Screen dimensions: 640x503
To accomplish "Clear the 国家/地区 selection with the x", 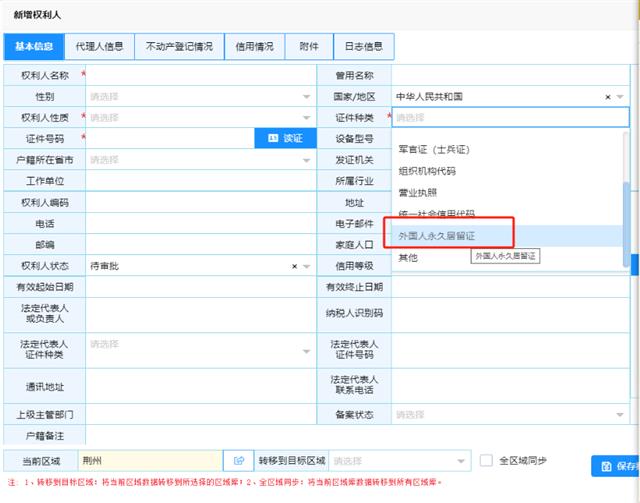I will point(607,97).
